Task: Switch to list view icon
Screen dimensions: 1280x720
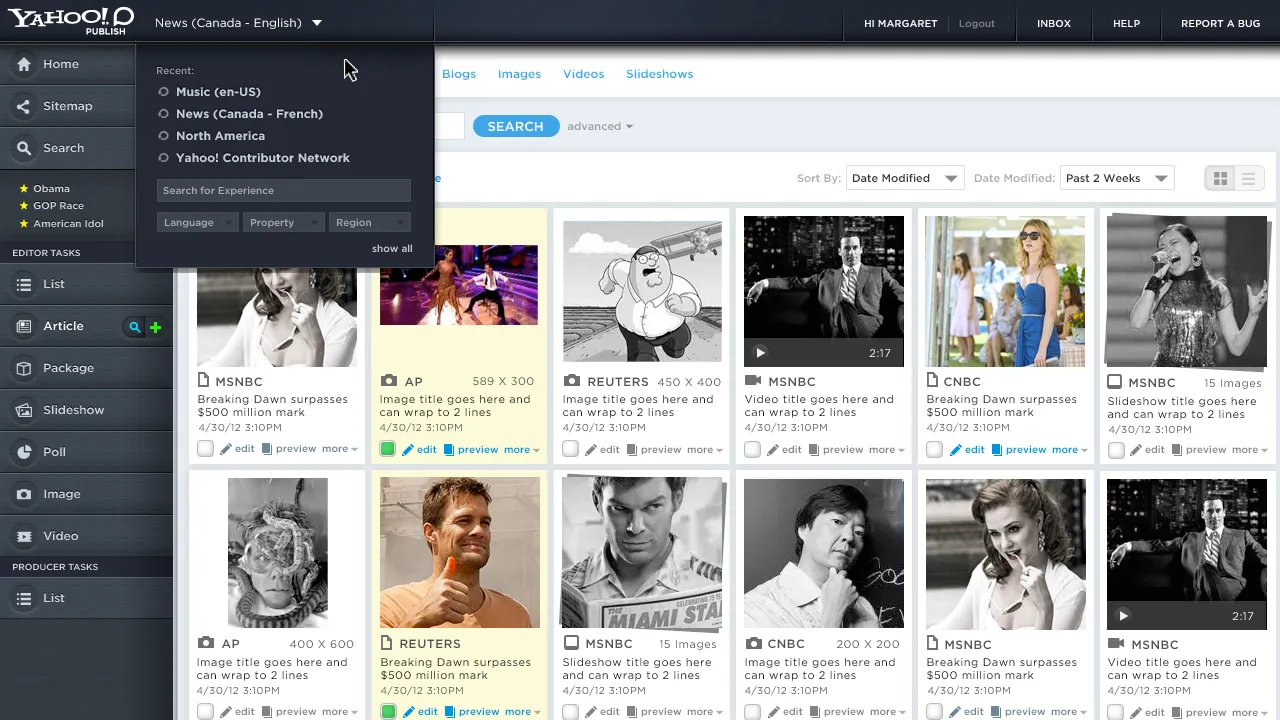Action: (1248, 179)
